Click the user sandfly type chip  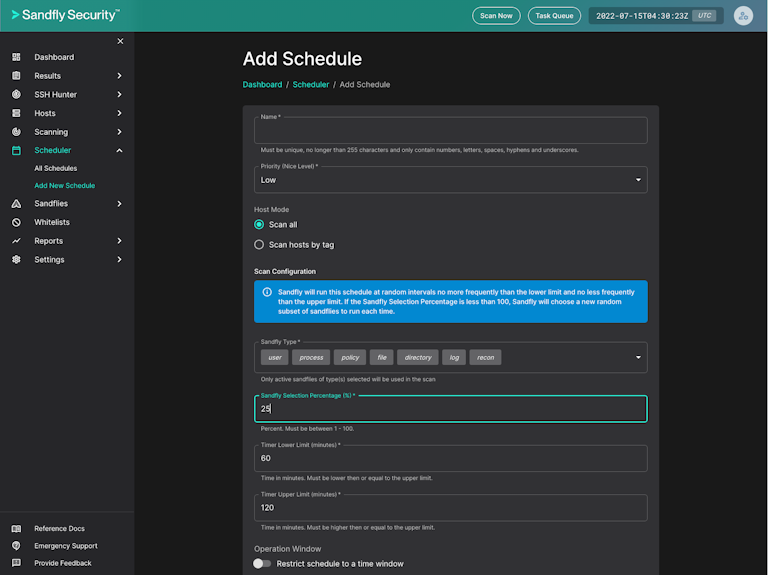(x=275, y=358)
